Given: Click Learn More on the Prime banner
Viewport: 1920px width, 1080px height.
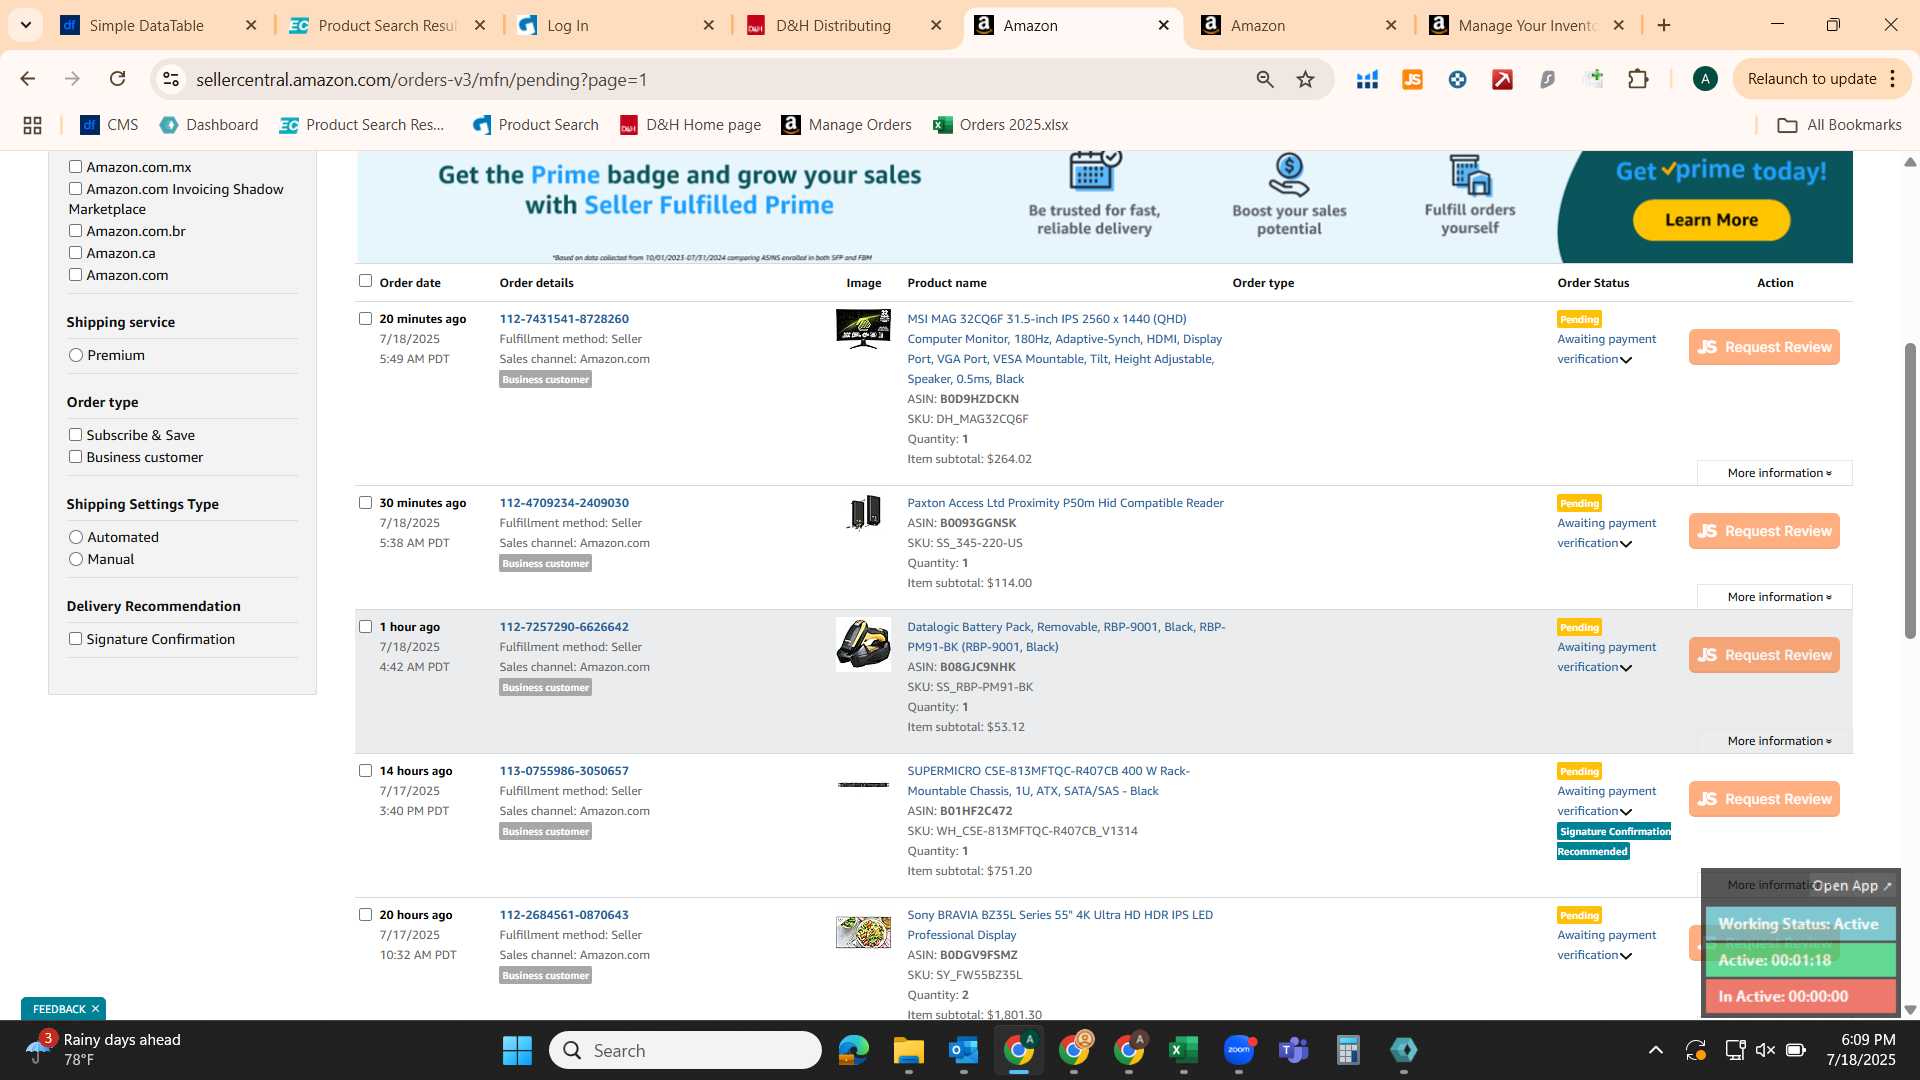Looking at the screenshot, I should (1711, 220).
